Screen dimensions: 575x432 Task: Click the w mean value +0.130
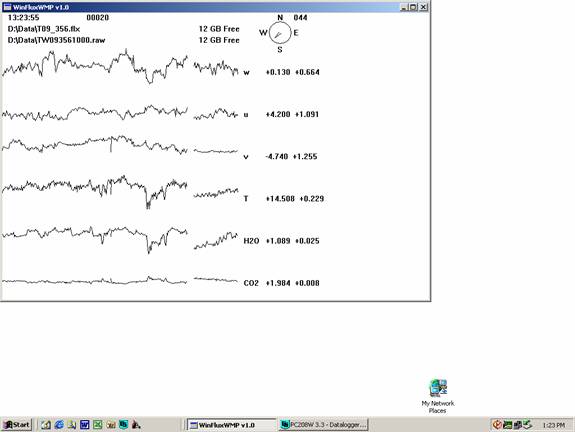click(278, 72)
